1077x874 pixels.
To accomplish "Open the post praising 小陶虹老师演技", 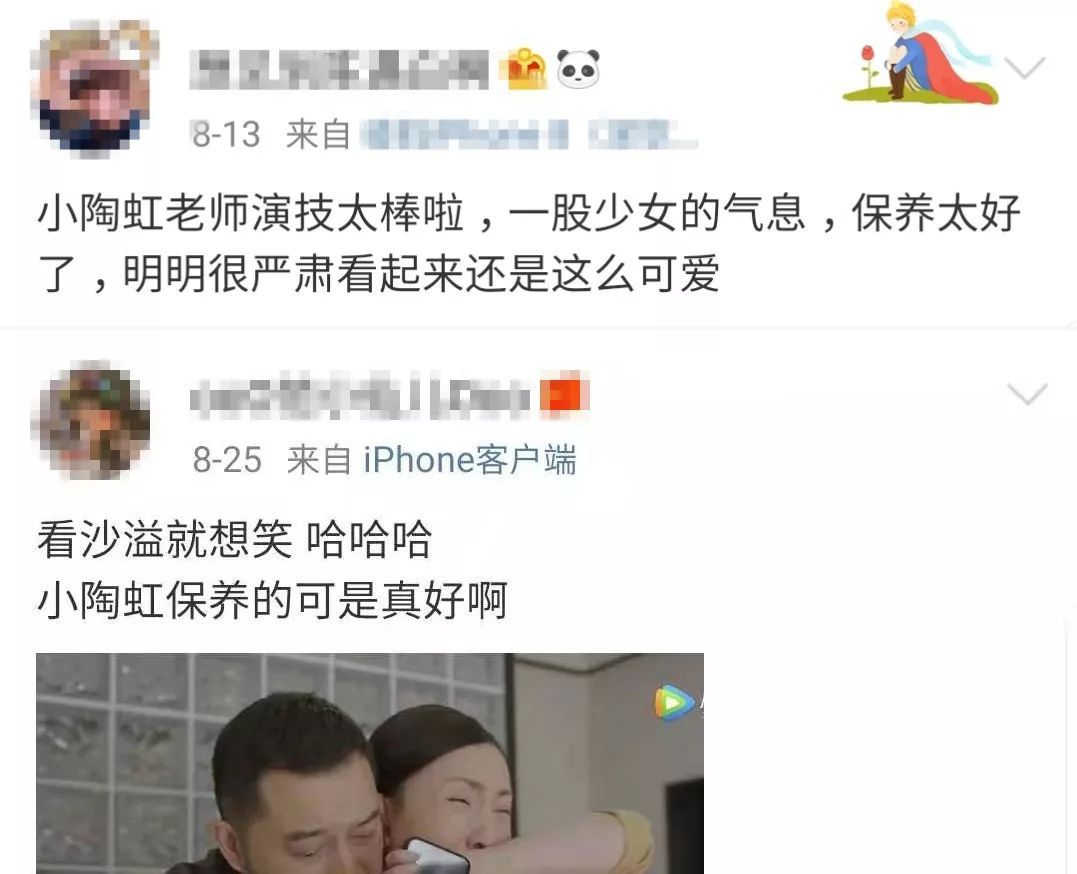I will click(529, 243).
